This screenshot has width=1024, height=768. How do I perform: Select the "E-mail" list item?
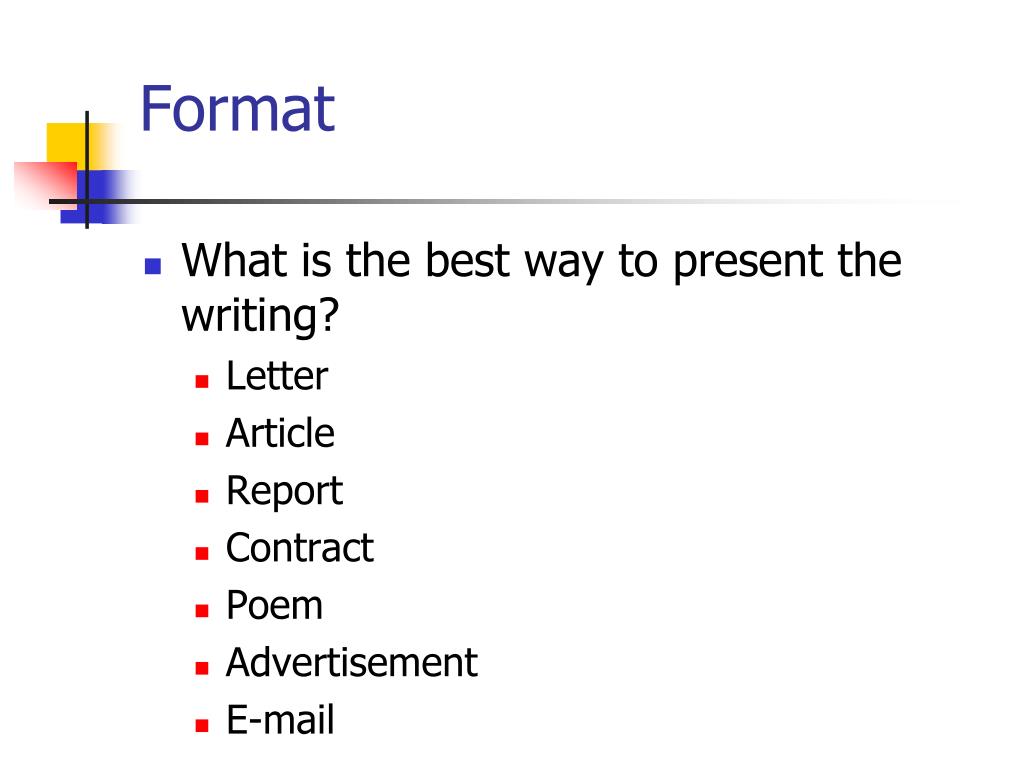280,720
